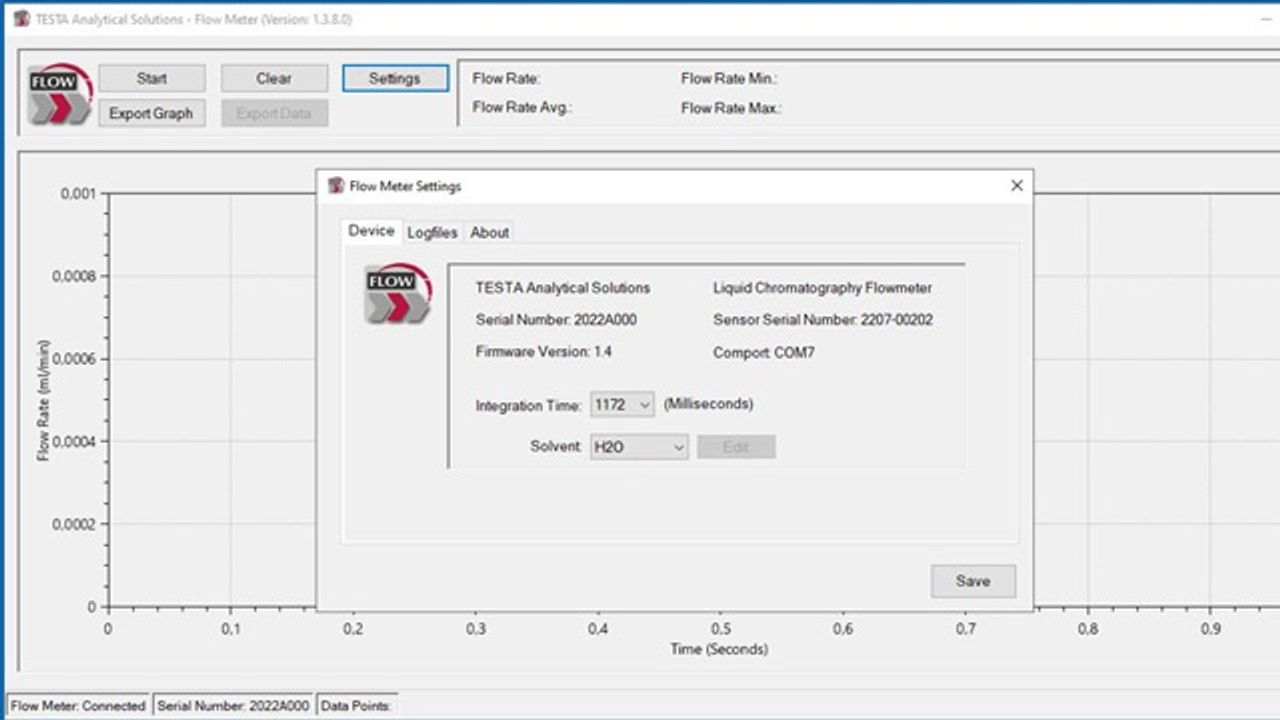Click status bar Serial Number: 2022A000 entry
The height and width of the screenshot is (720, 1280).
[233, 705]
